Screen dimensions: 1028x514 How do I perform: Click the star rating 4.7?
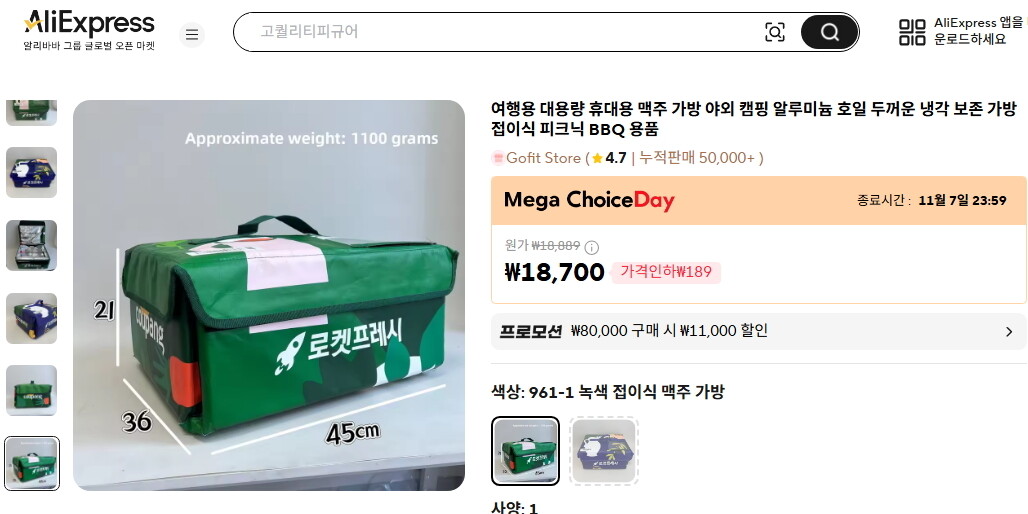(x=609, y=158)
